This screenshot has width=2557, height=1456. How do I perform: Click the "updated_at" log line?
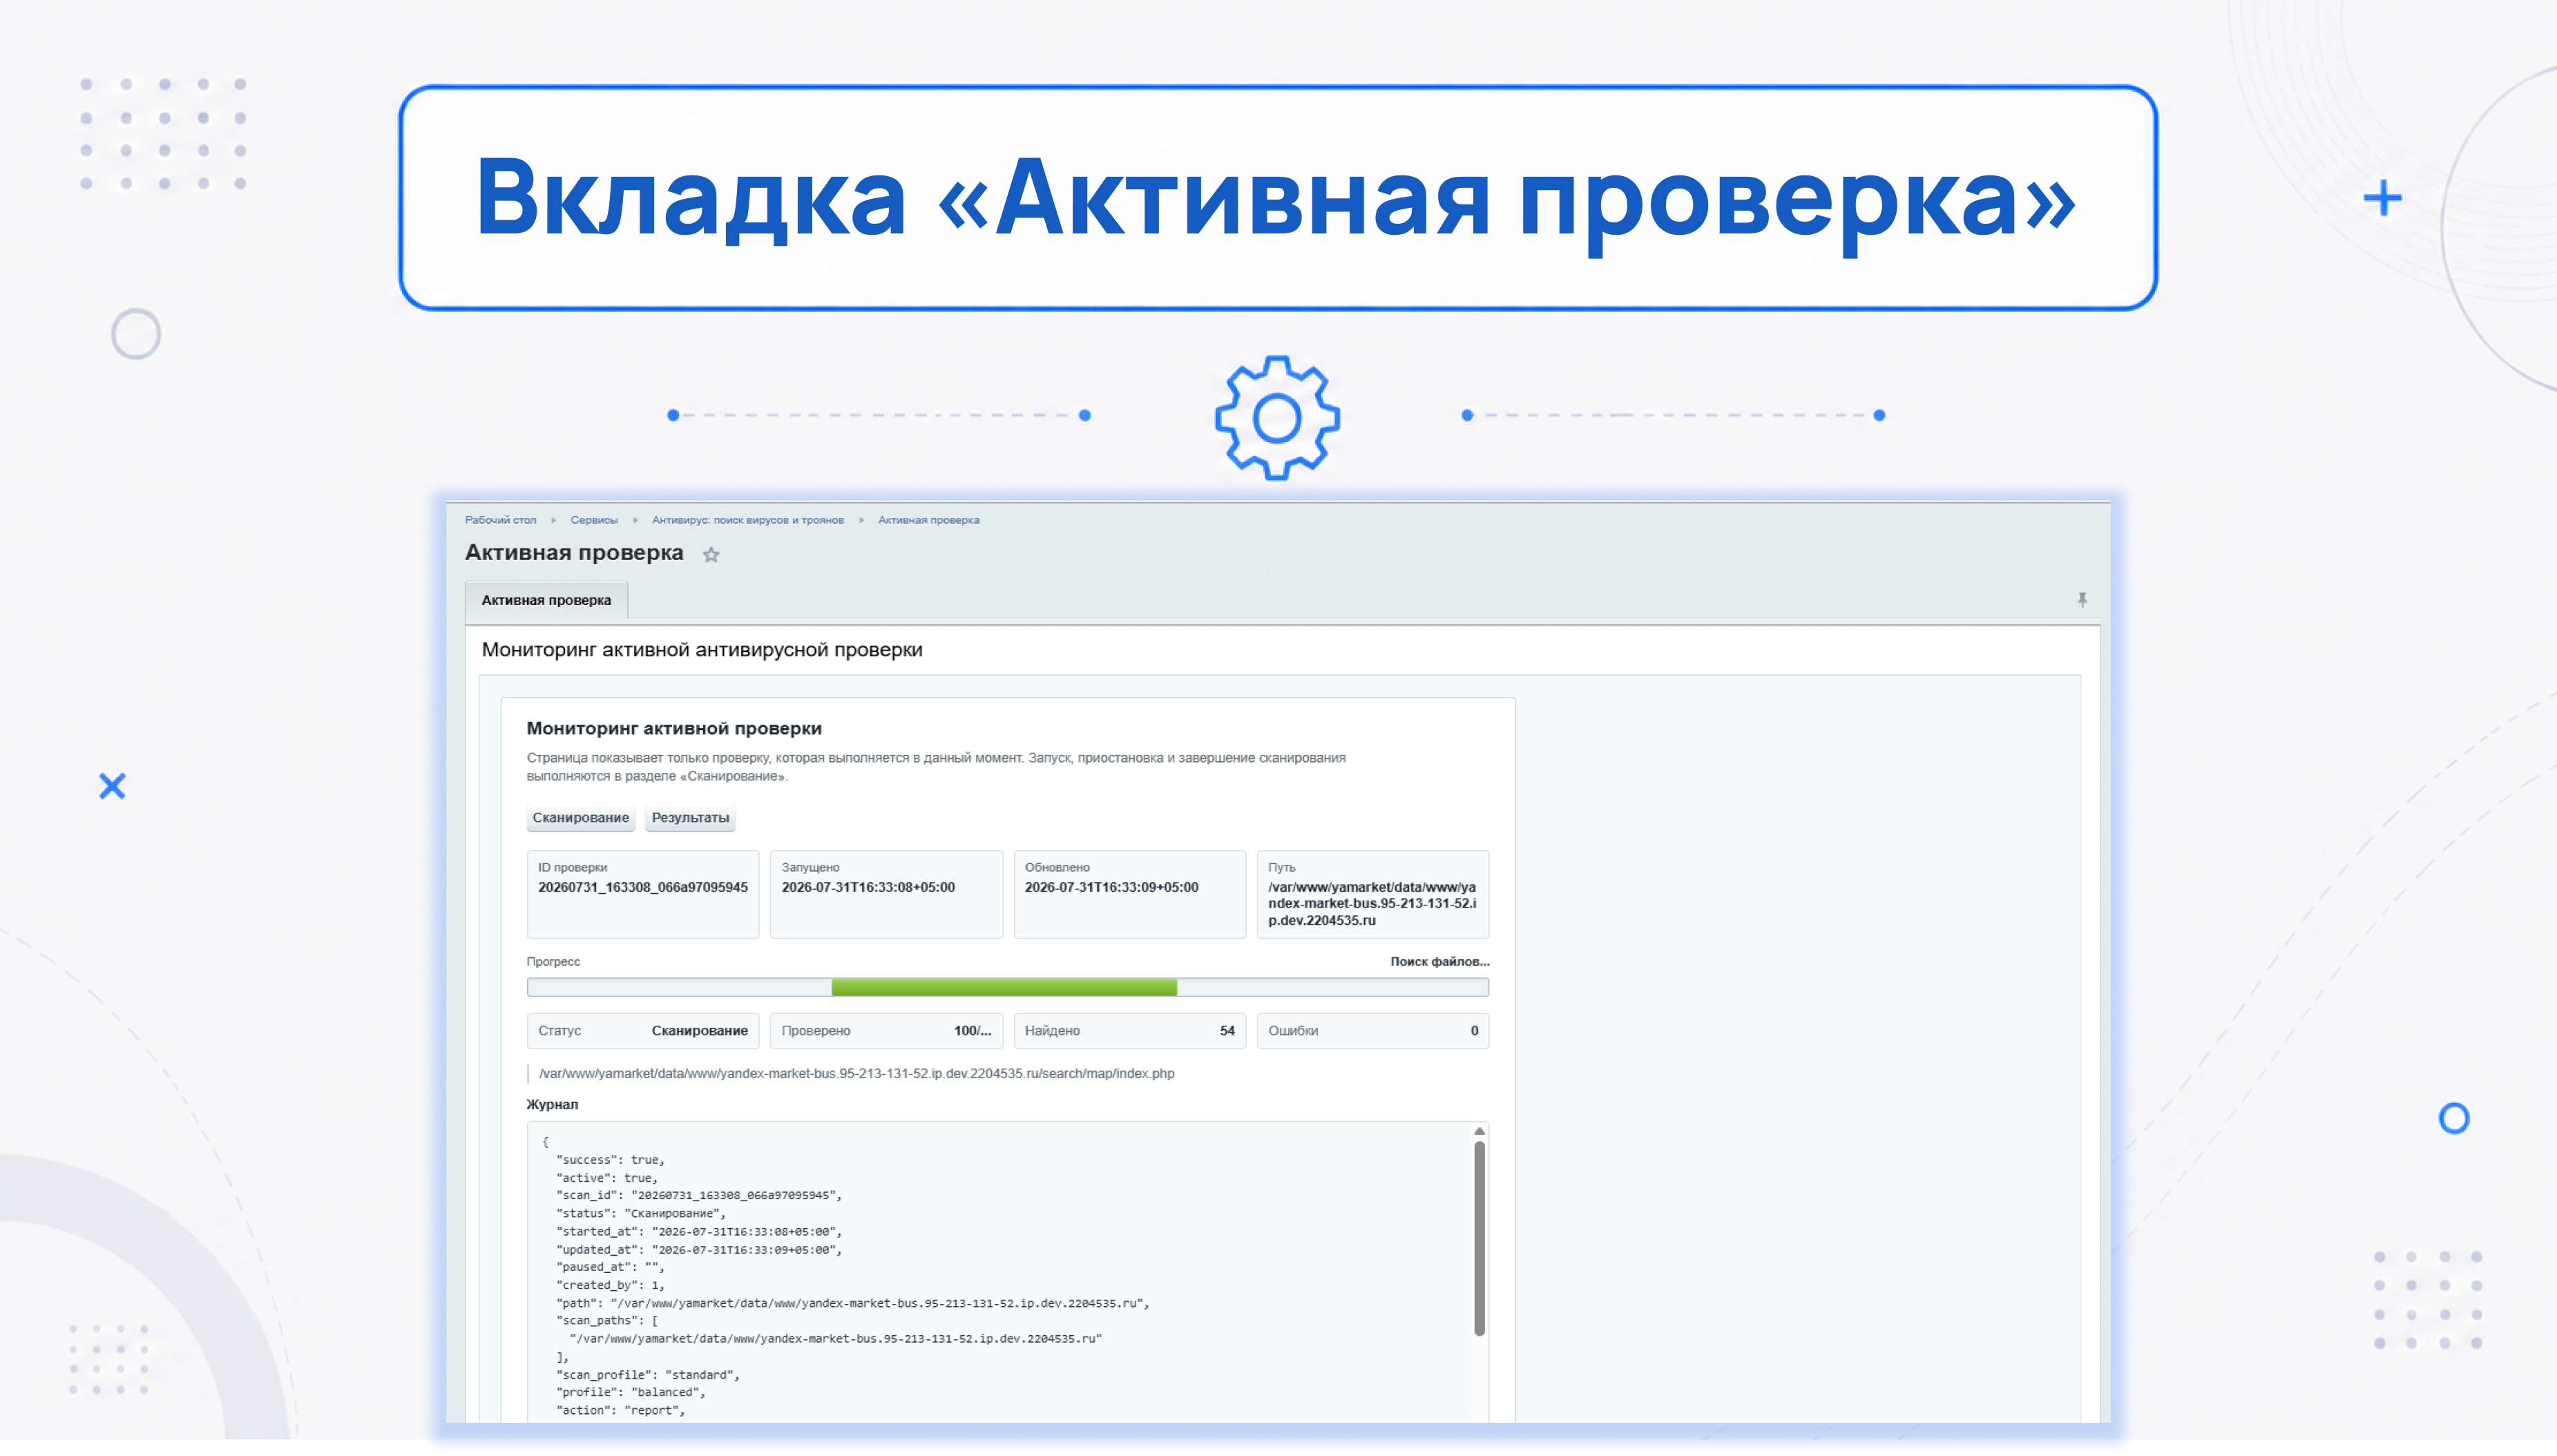pyautogui.click(x=699, y=1250)
